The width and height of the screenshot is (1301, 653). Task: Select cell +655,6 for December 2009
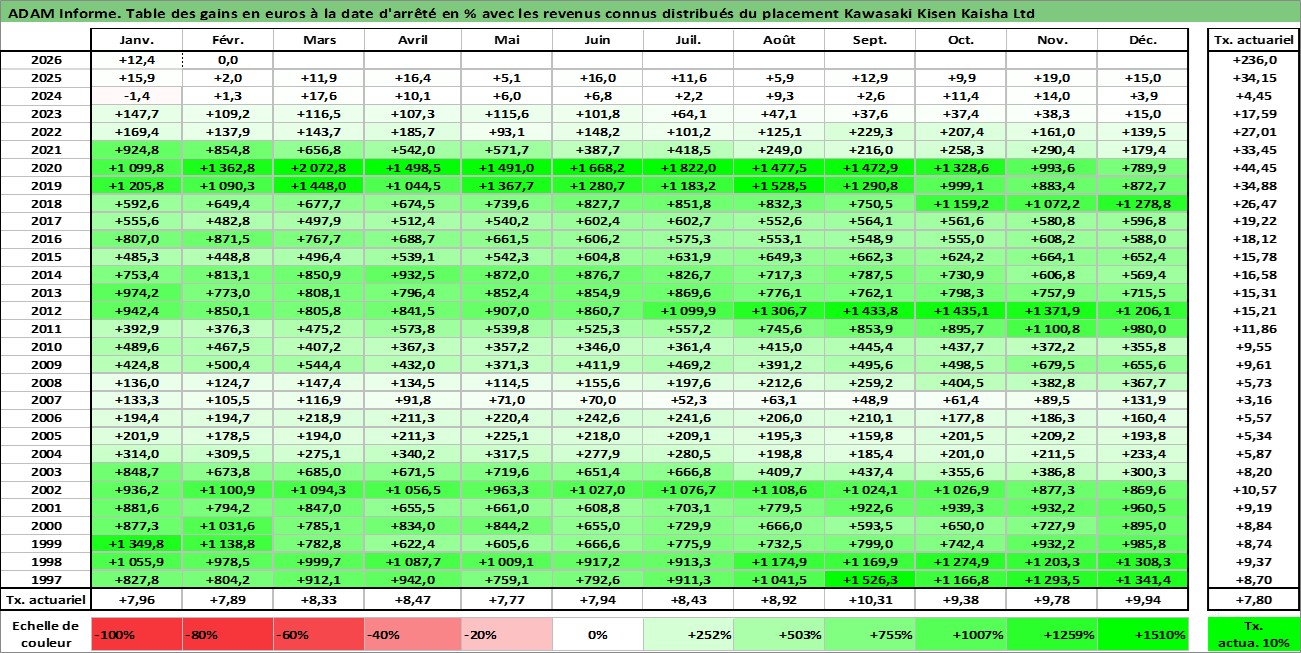(x=1143, y=365)
